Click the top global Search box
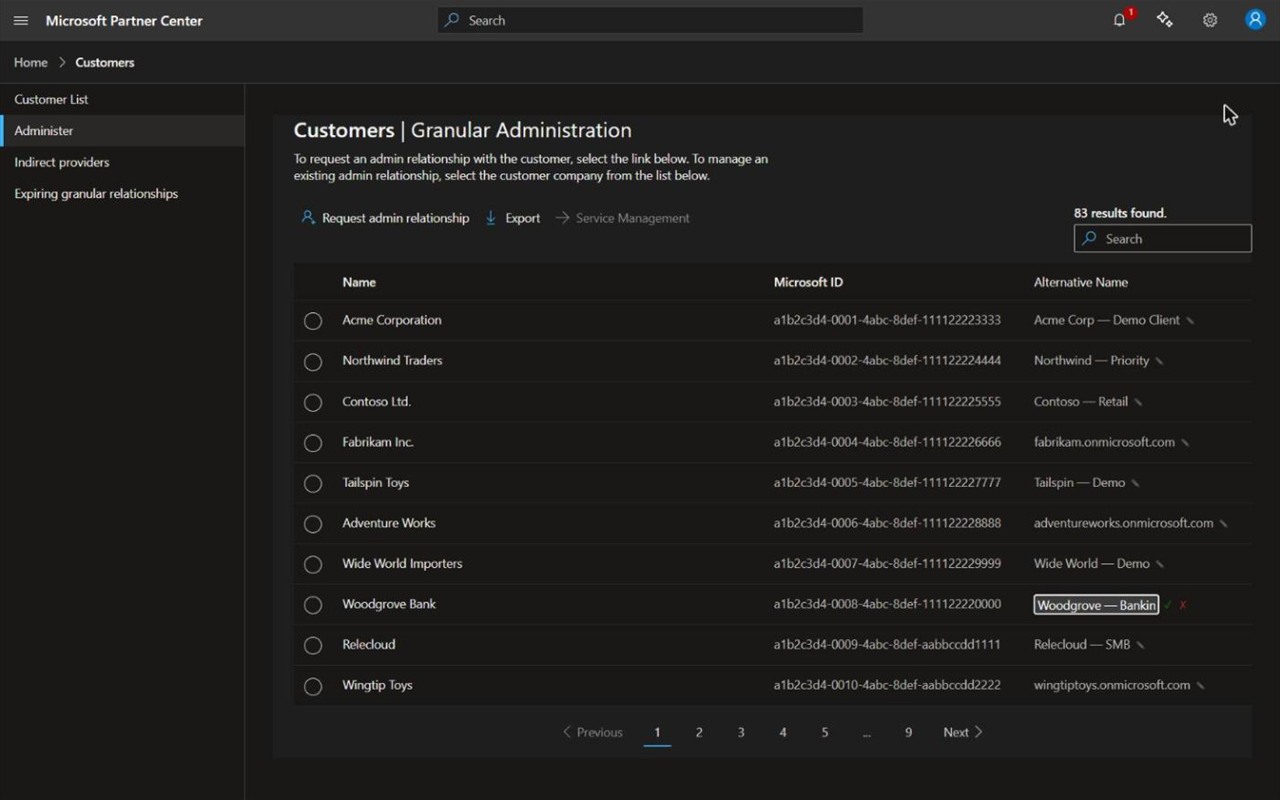This screenshot has width=1280, height=800. pos(650,20)
